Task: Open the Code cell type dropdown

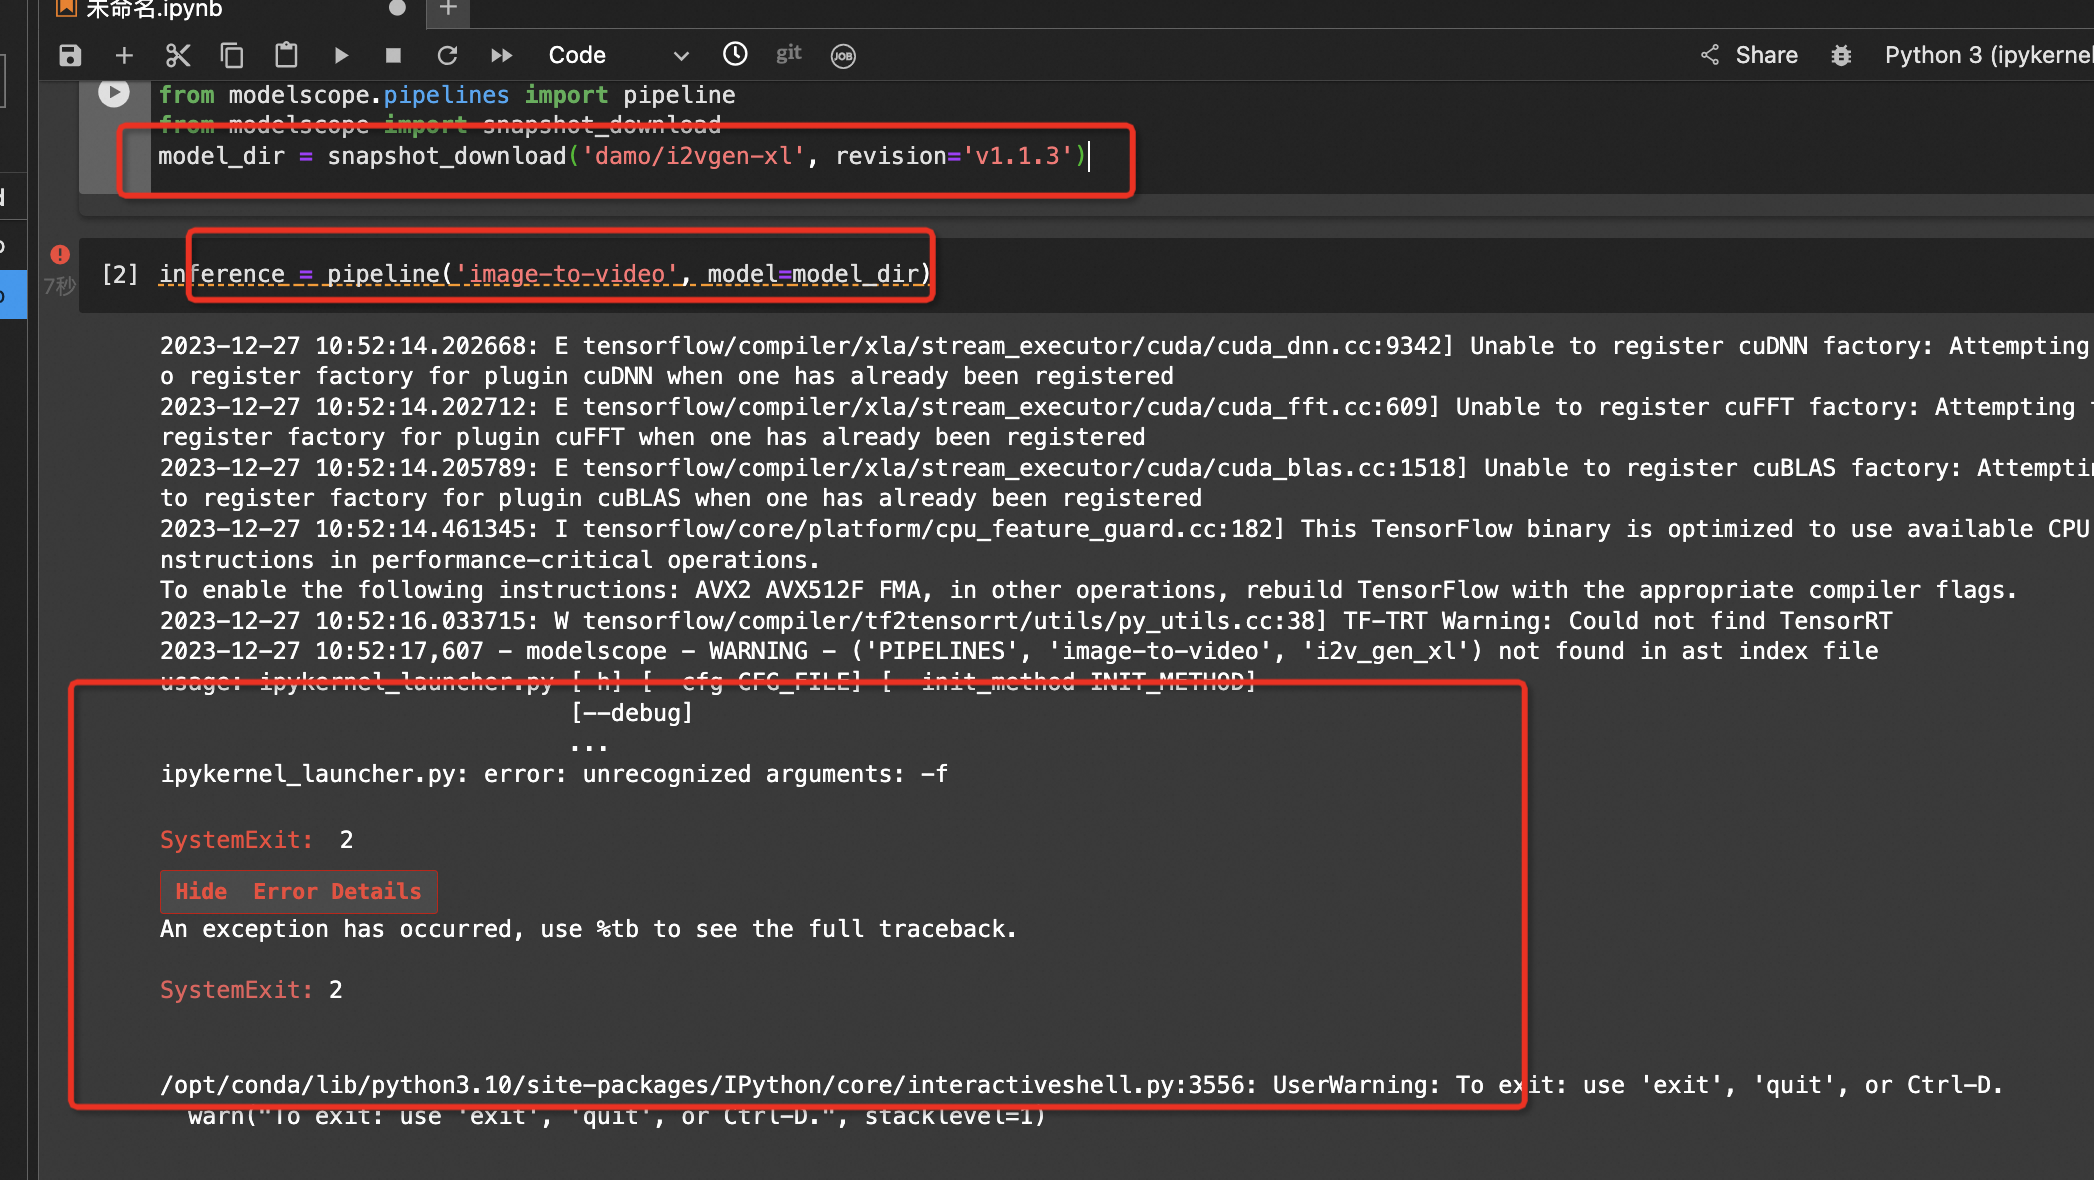Action: click(618, 55)
